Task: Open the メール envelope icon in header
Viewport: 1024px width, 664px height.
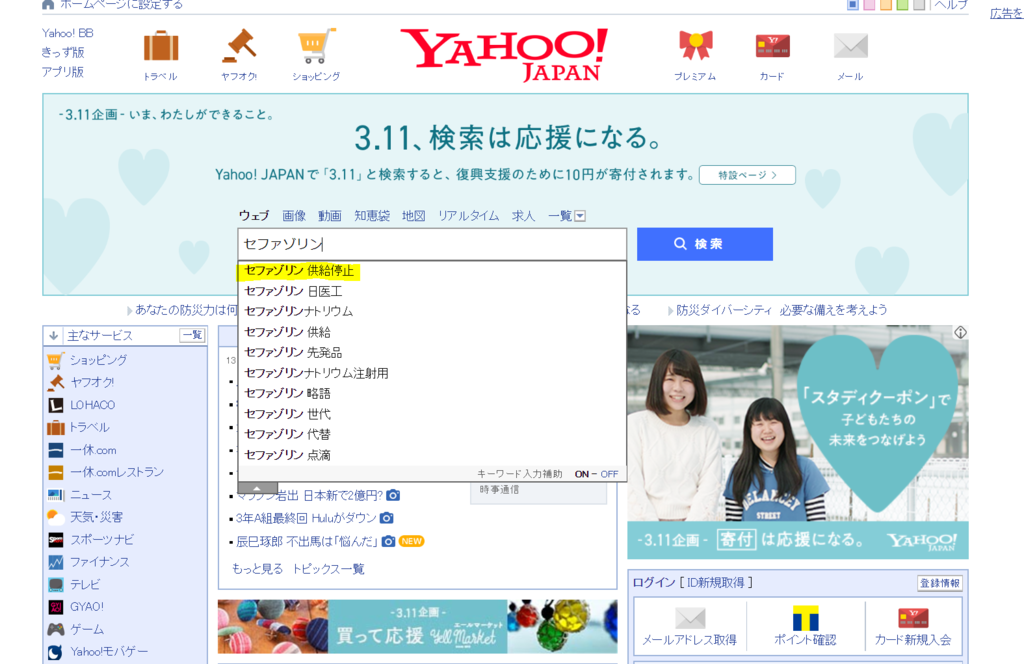Action: [x=851, y=46]
